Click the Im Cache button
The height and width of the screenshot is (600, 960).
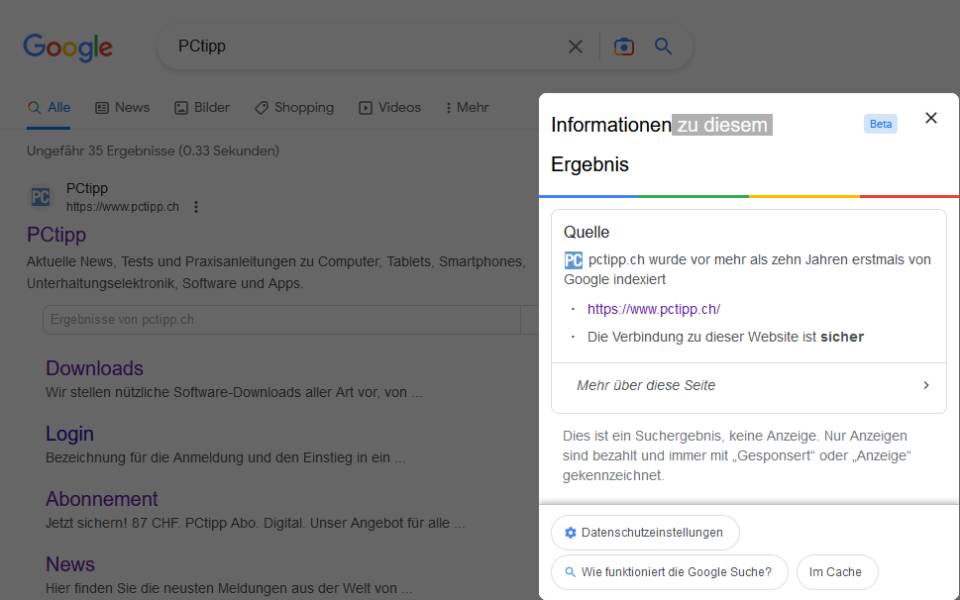pos(836,572)
